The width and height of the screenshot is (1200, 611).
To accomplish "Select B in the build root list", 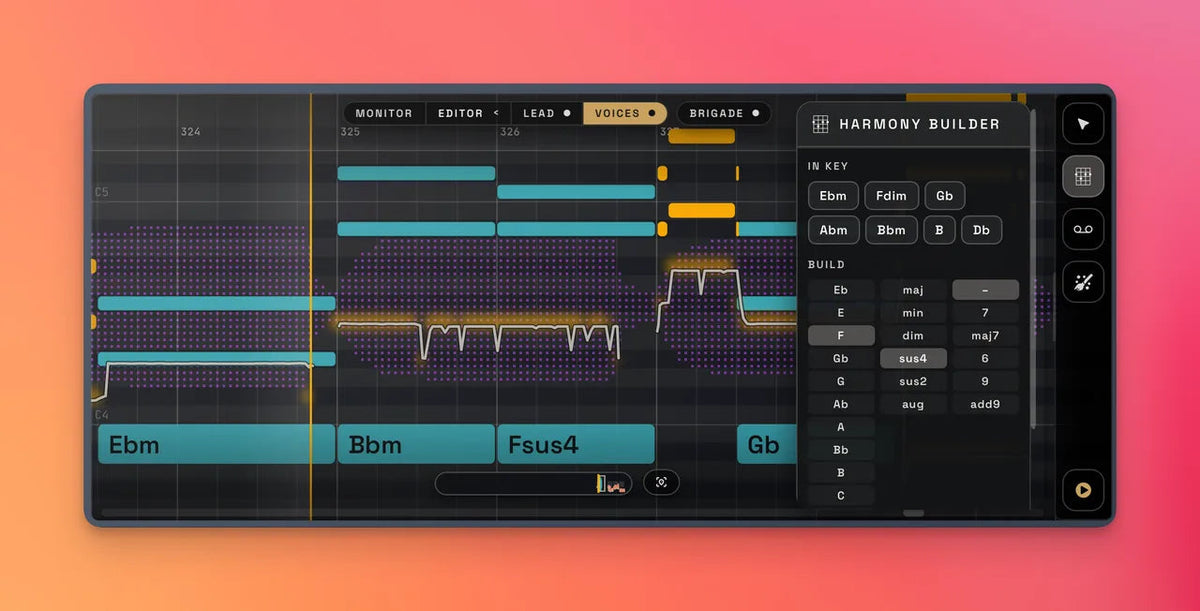I will click(841, 473).
